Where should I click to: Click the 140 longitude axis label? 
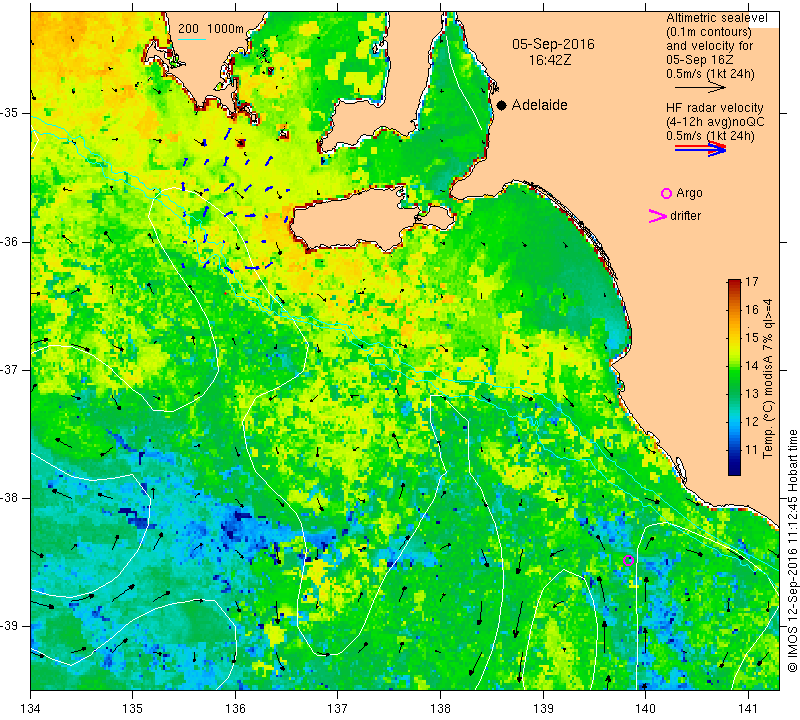coord(645,708)
